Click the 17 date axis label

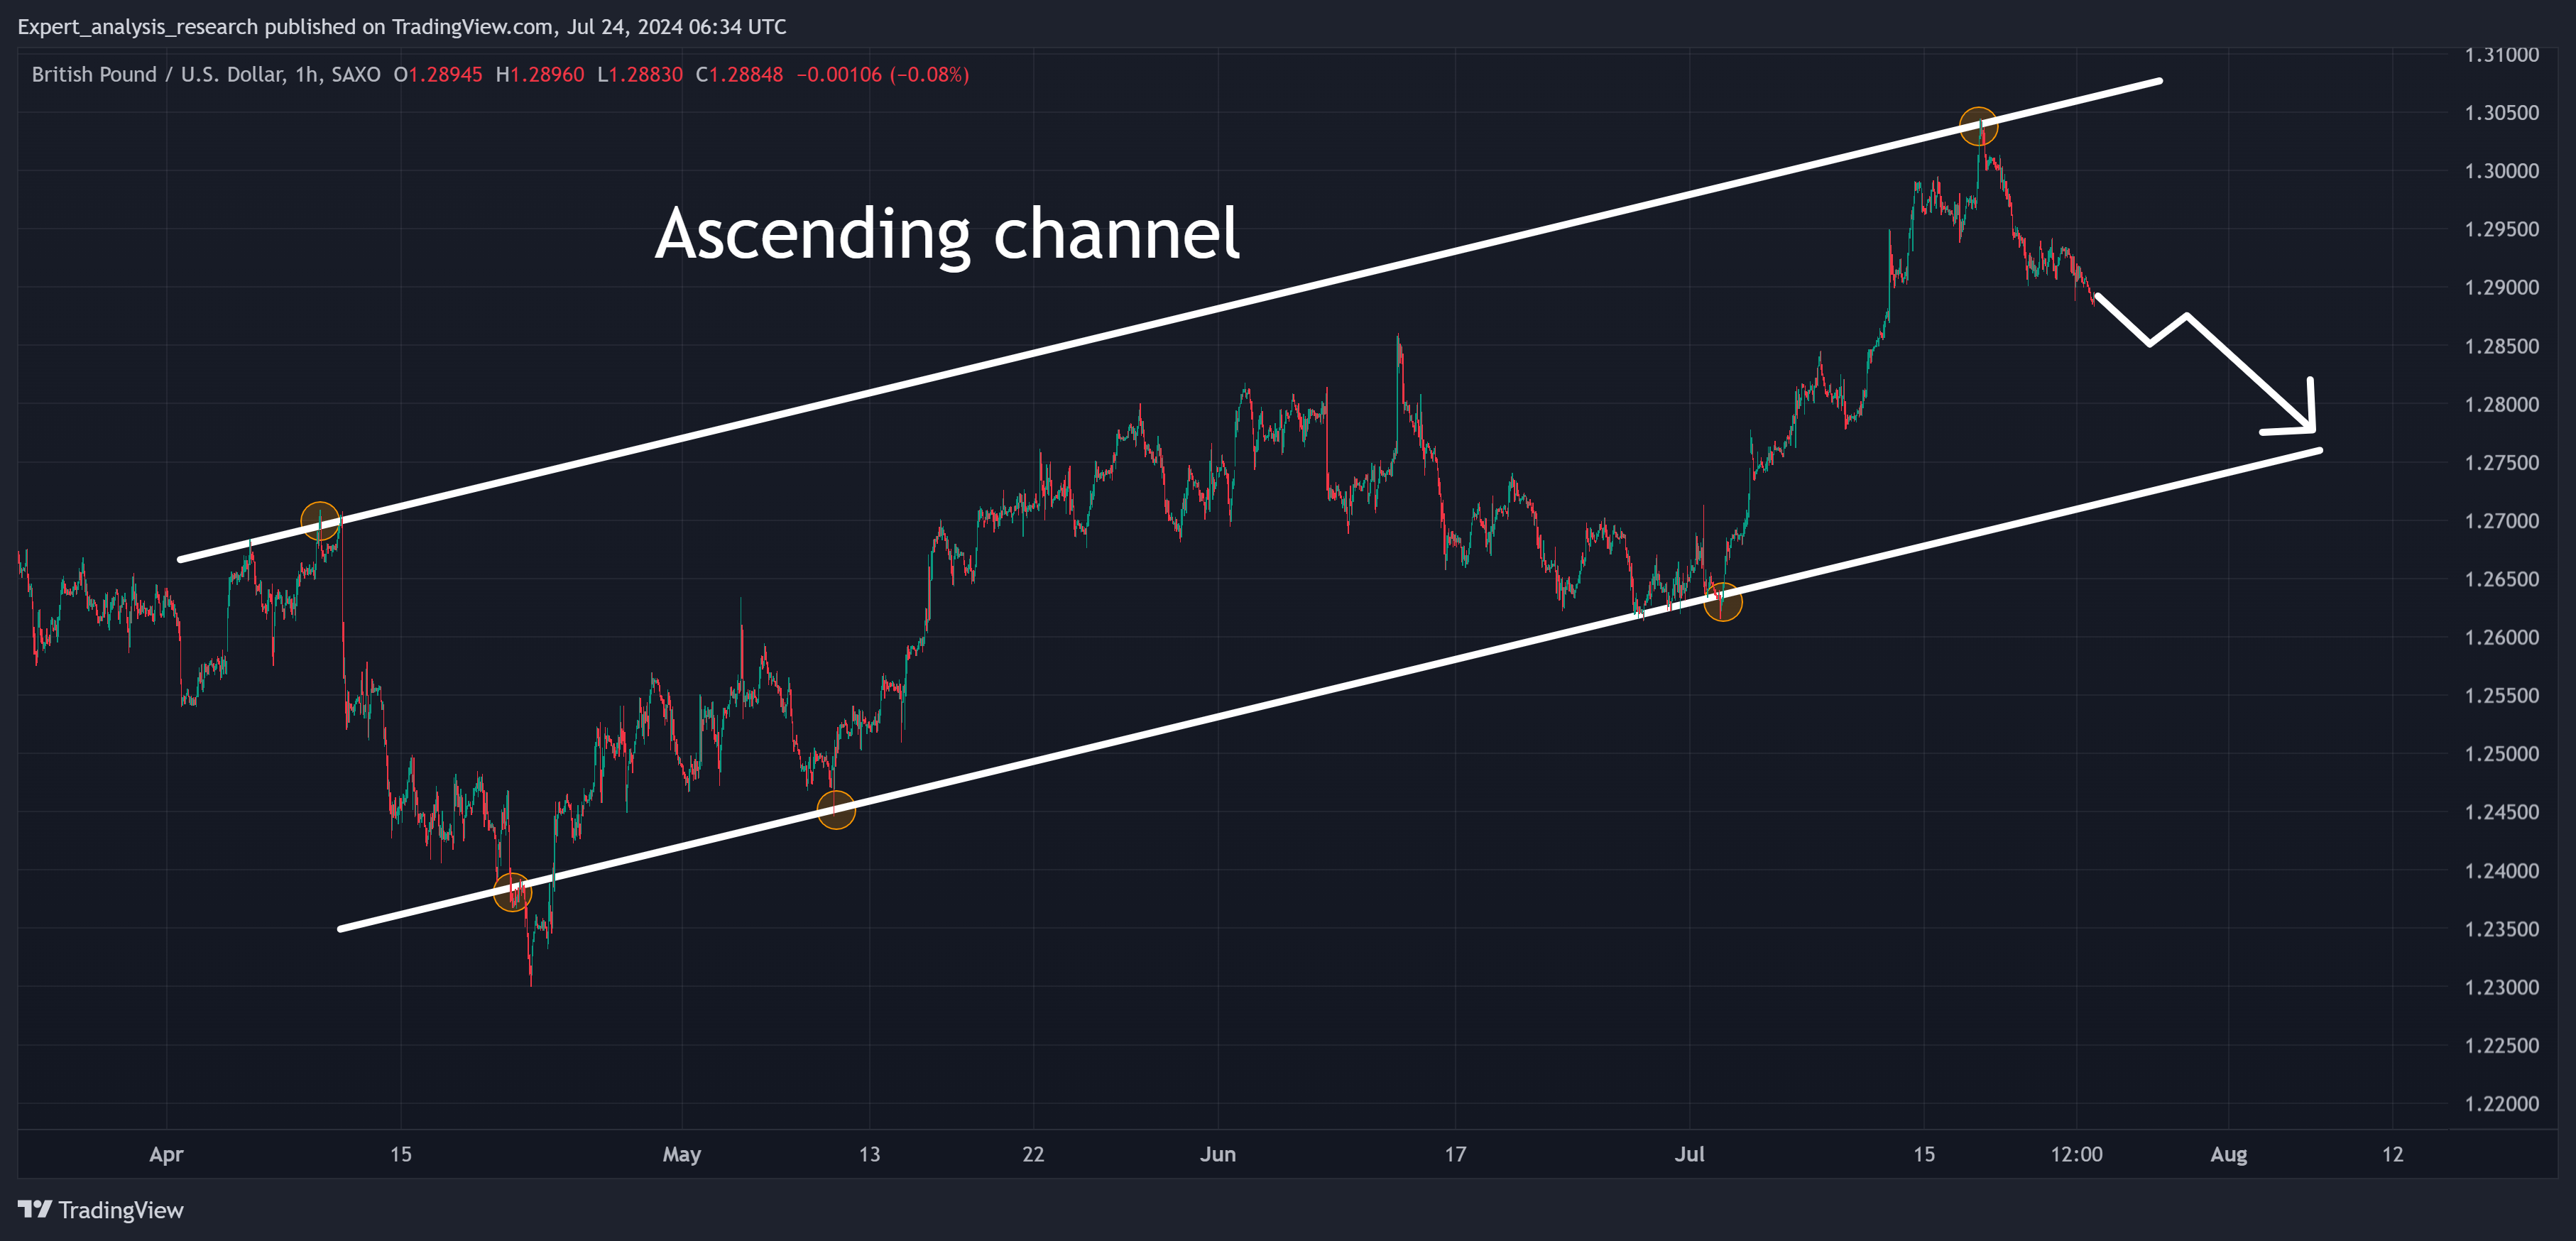(x=1455, y=1154)
